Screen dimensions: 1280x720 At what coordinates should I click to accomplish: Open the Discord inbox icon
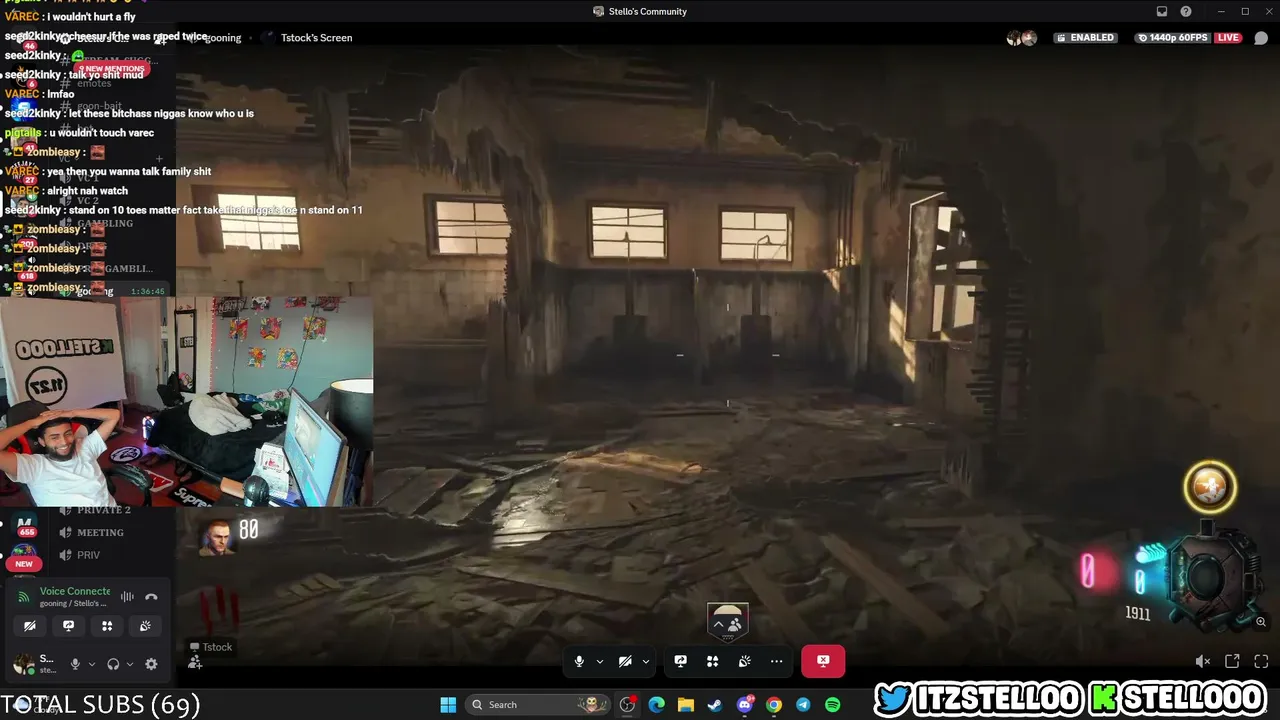[x=1162, y=12]
